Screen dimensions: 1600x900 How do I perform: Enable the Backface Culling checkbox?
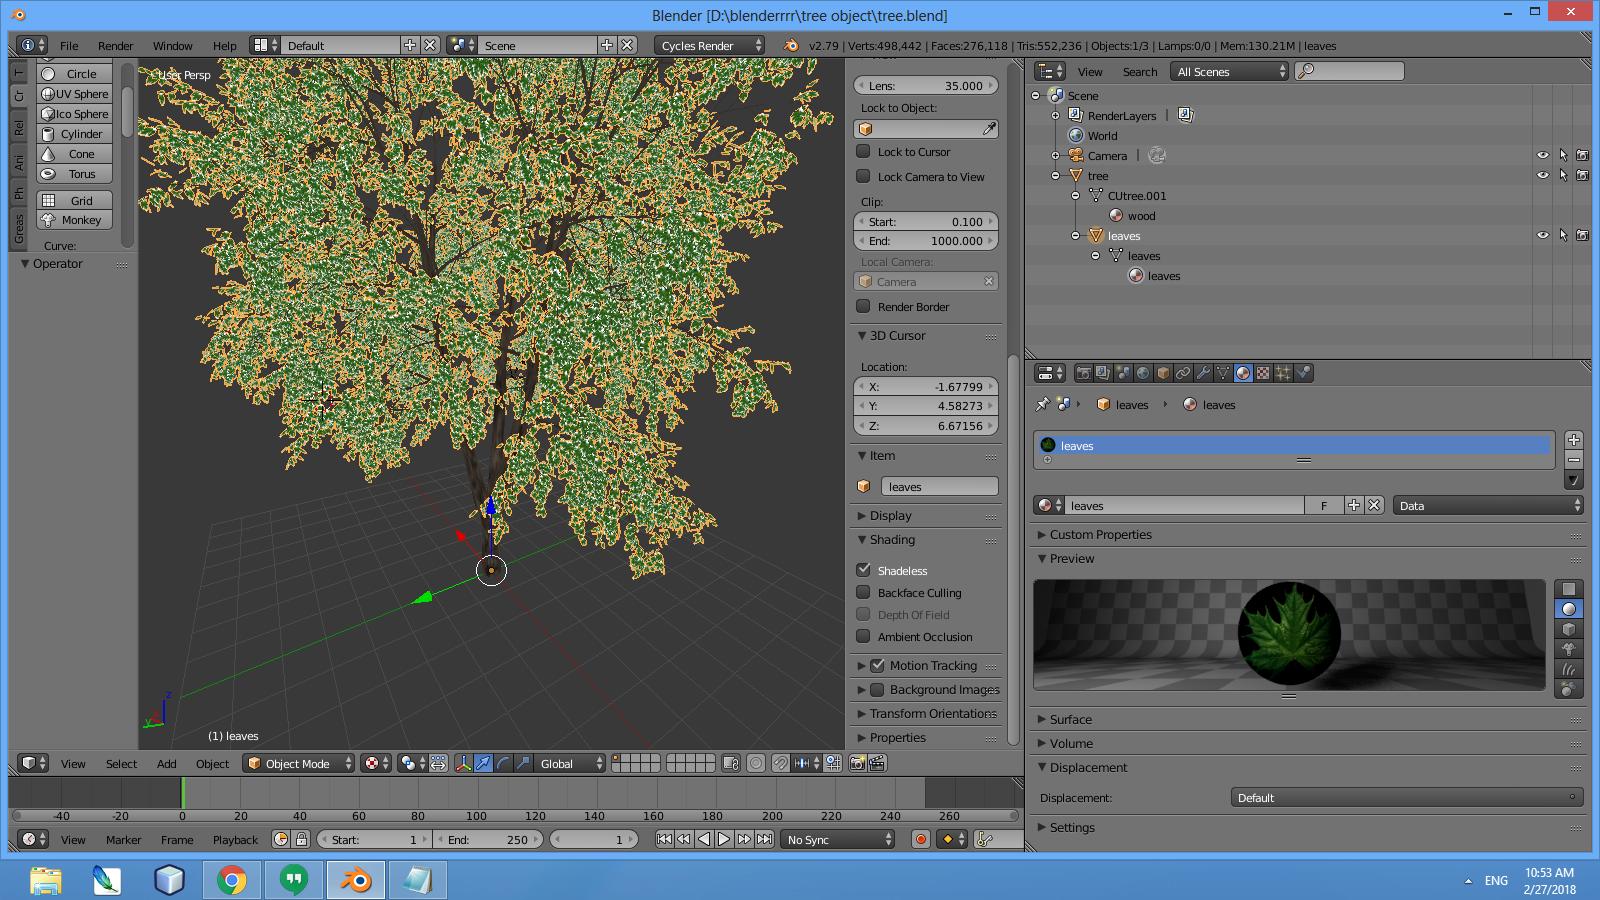(864, 593)
